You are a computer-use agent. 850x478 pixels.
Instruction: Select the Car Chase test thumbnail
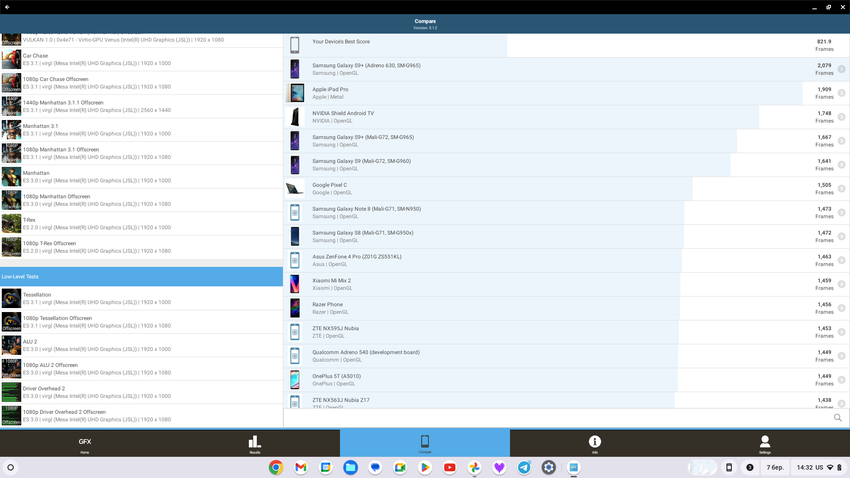[11, 60]
